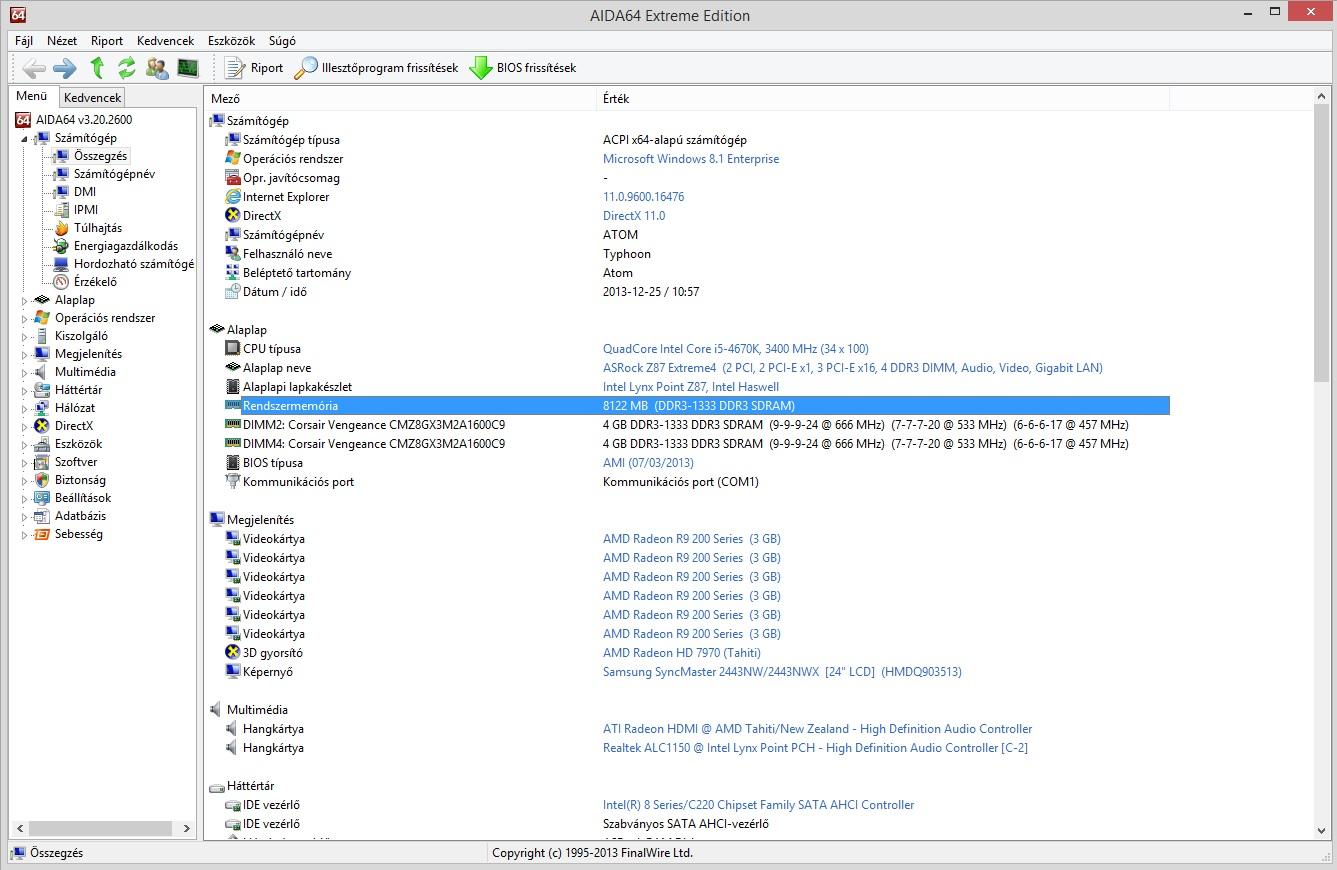Click the Érzékelő sensor icon

[x=61, y=282]
